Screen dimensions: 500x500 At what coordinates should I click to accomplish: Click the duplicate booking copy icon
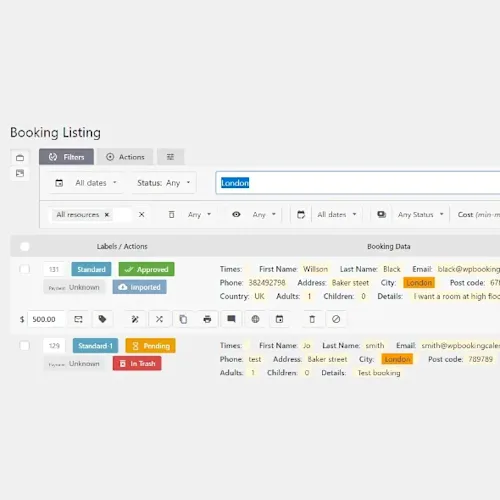click(183, 319)
